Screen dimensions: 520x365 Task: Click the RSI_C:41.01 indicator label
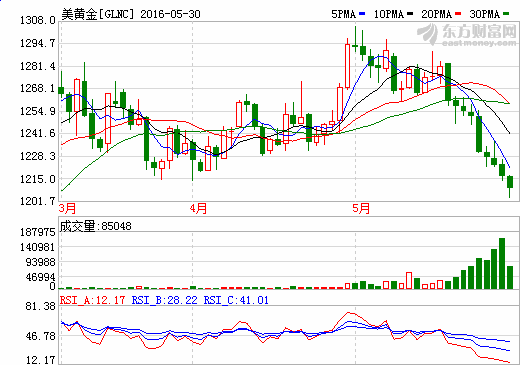(236, 300)
